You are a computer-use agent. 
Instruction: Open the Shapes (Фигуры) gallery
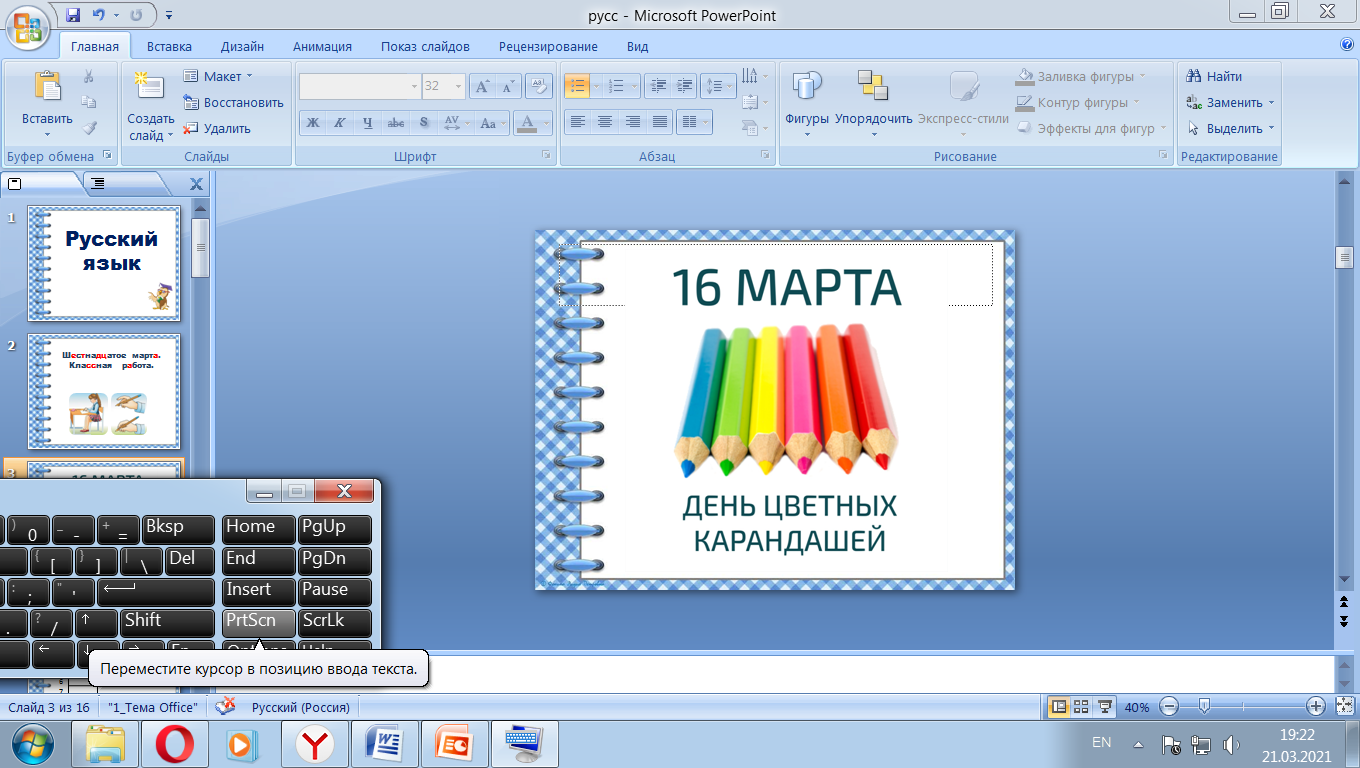[x=806, y=87]
